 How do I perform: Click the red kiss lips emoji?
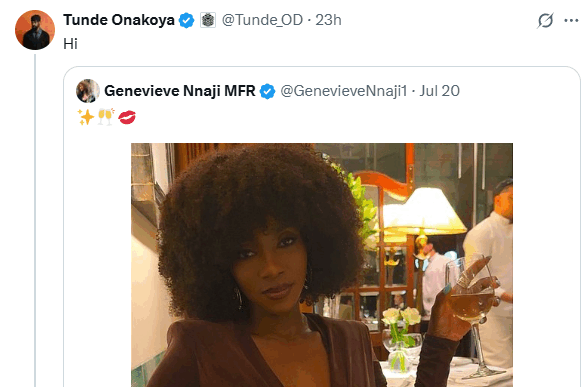click(x=127, y=117)
